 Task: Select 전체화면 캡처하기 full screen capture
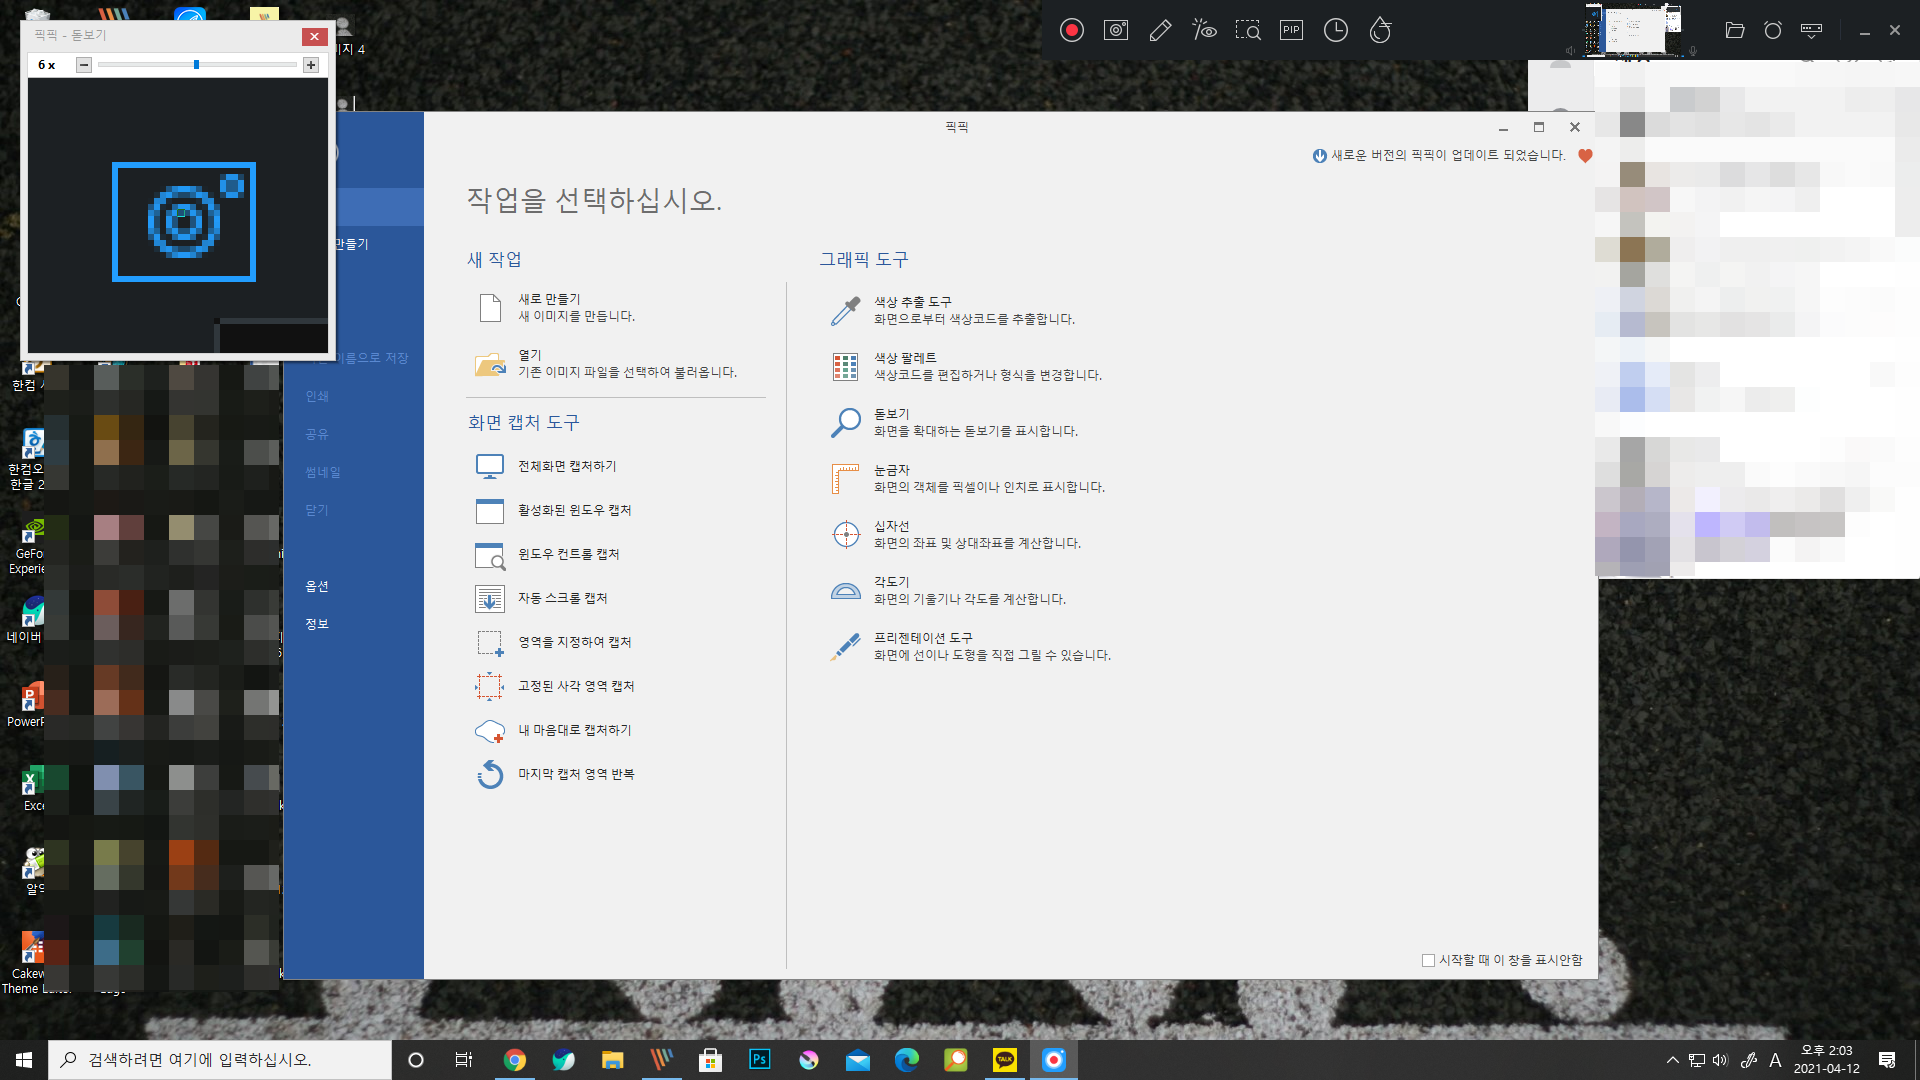tap(566, 466)
